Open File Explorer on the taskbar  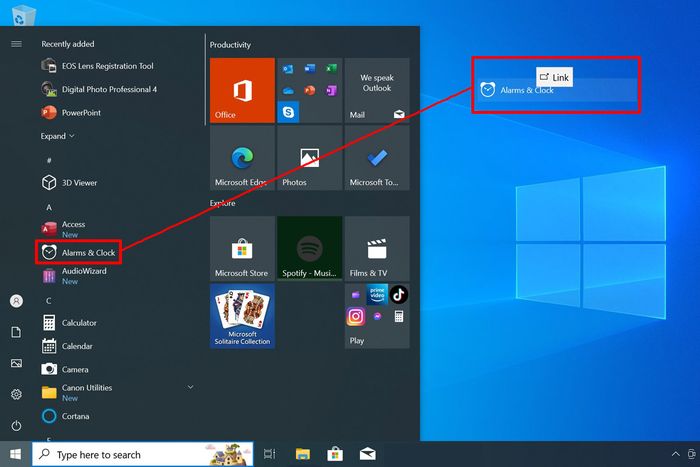click(x=303, y=454)
